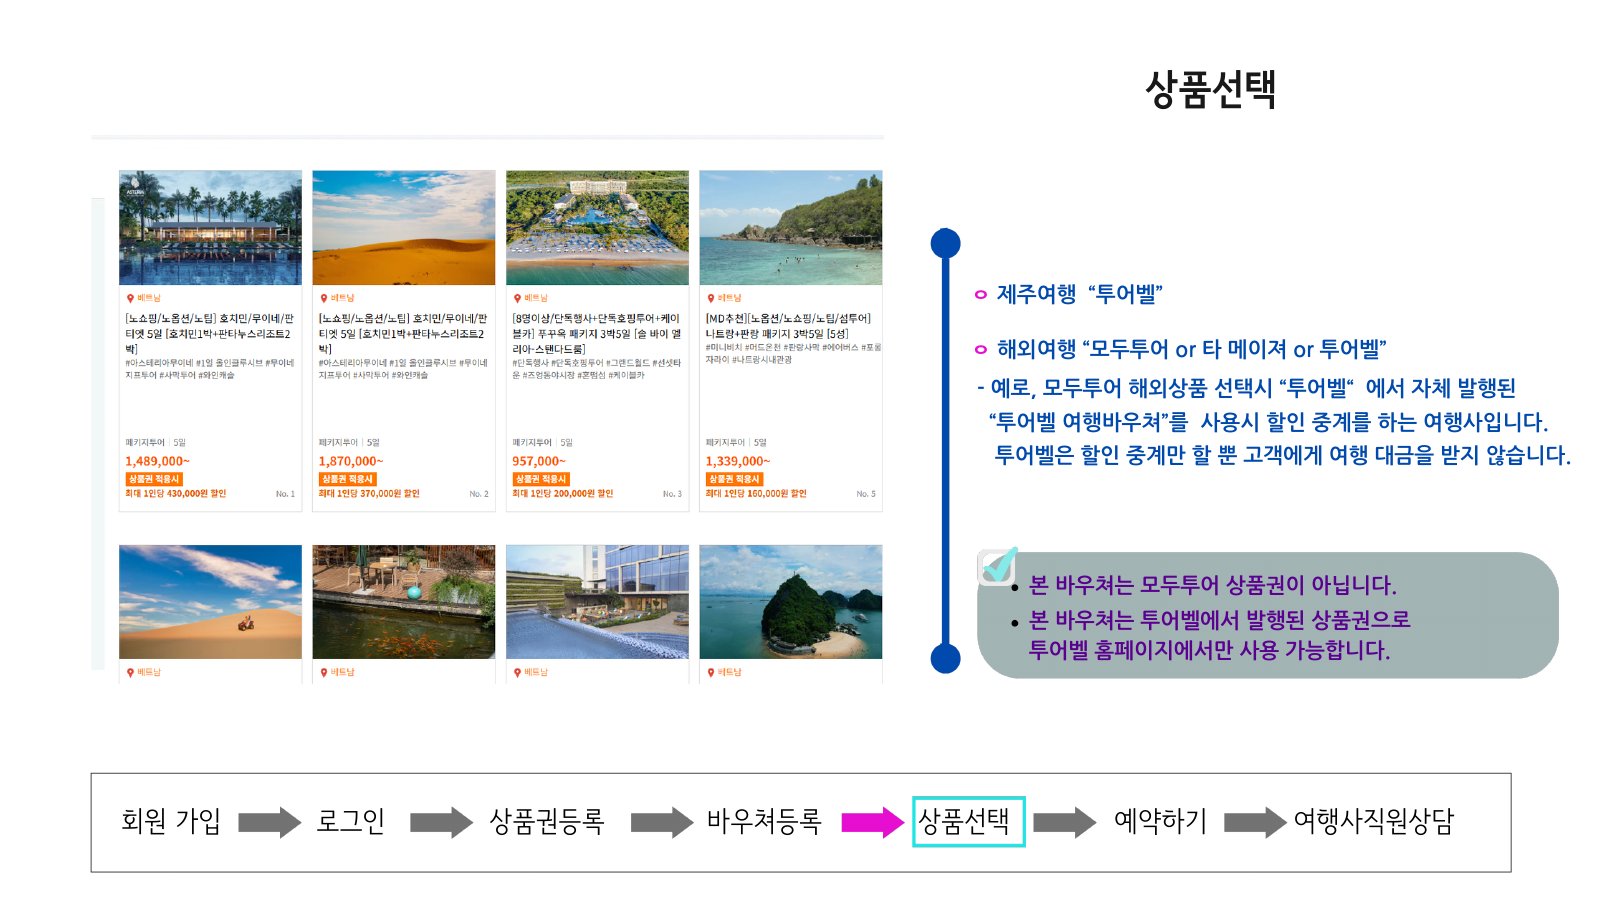The image size is (1600, 900).
Task: Open the beach cove package image priced 1,339,000
Action: click(x=791, y=228)
